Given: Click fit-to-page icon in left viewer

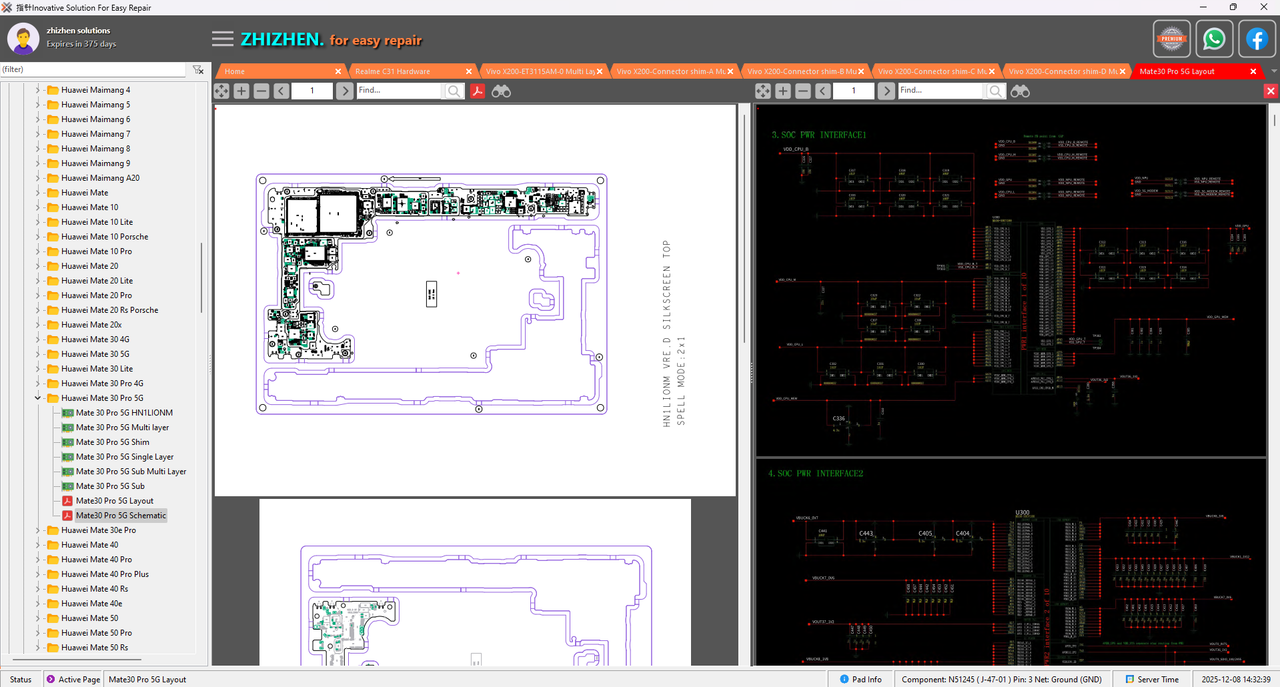Looking at the screenshot, I should (221, 91).
